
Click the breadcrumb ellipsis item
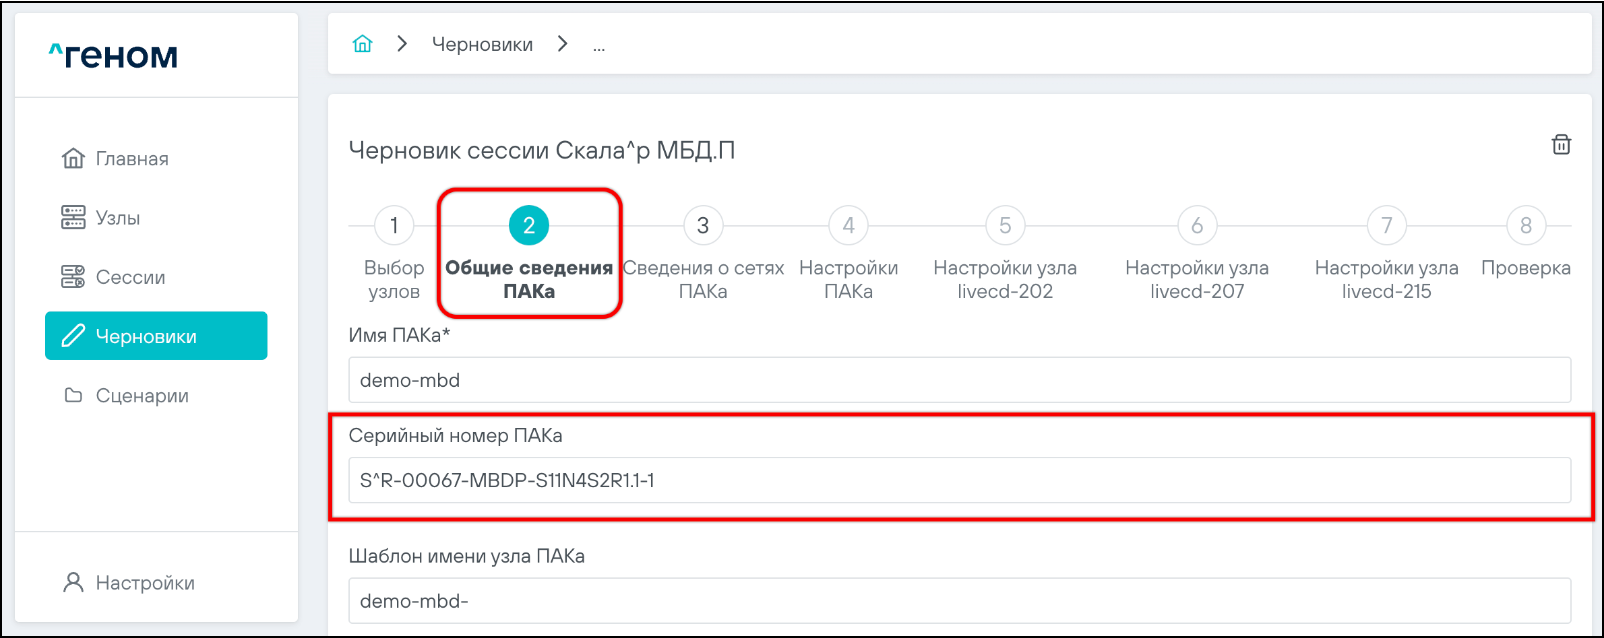click(x=598, y=46)
